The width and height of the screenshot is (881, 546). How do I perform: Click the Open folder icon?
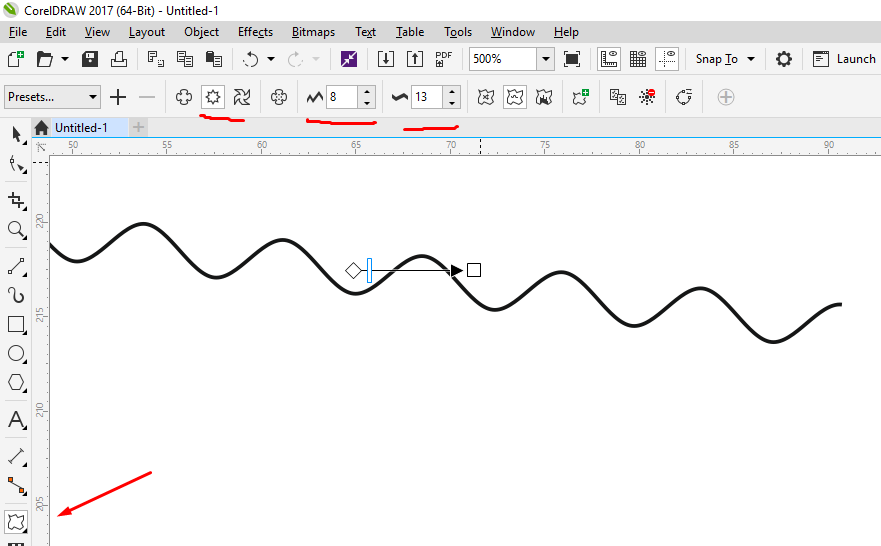coord(44,59)
